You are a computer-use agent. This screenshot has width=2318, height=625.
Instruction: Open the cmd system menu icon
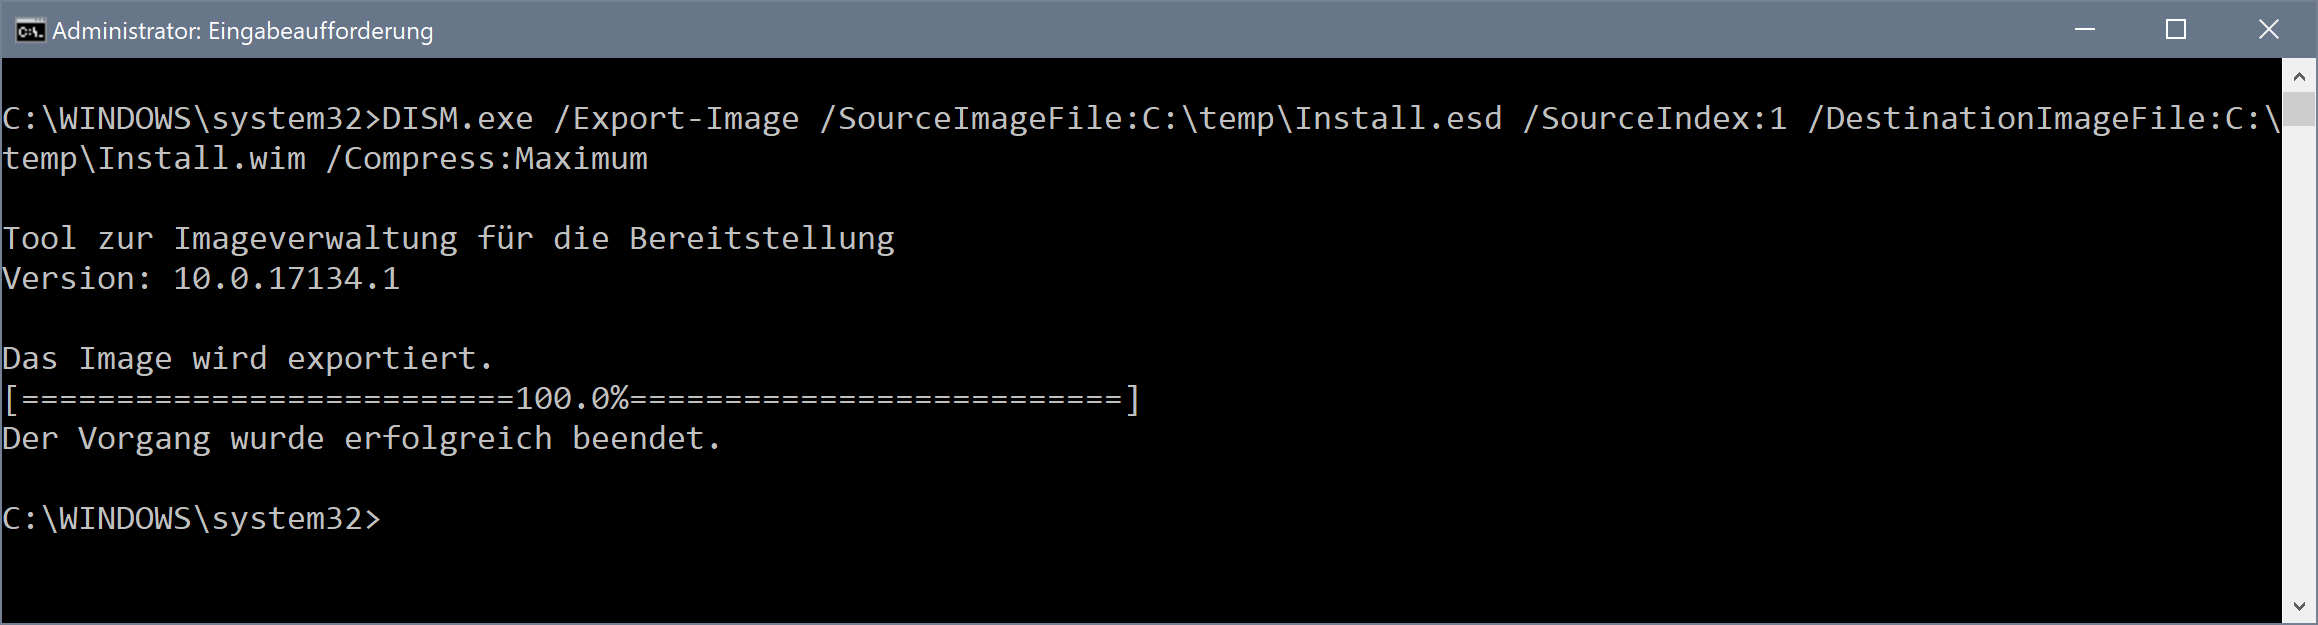coord(30,31)
